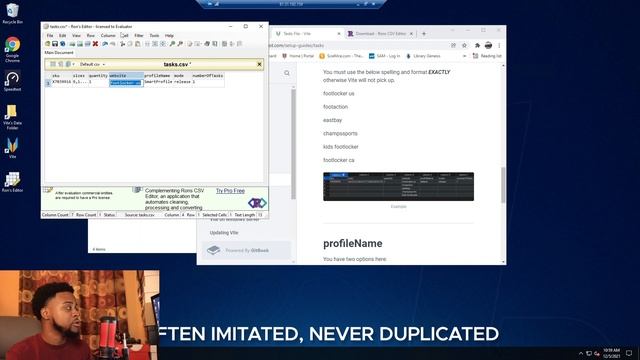Select row header 1 in the CSV grid

(x=48, y=83)
